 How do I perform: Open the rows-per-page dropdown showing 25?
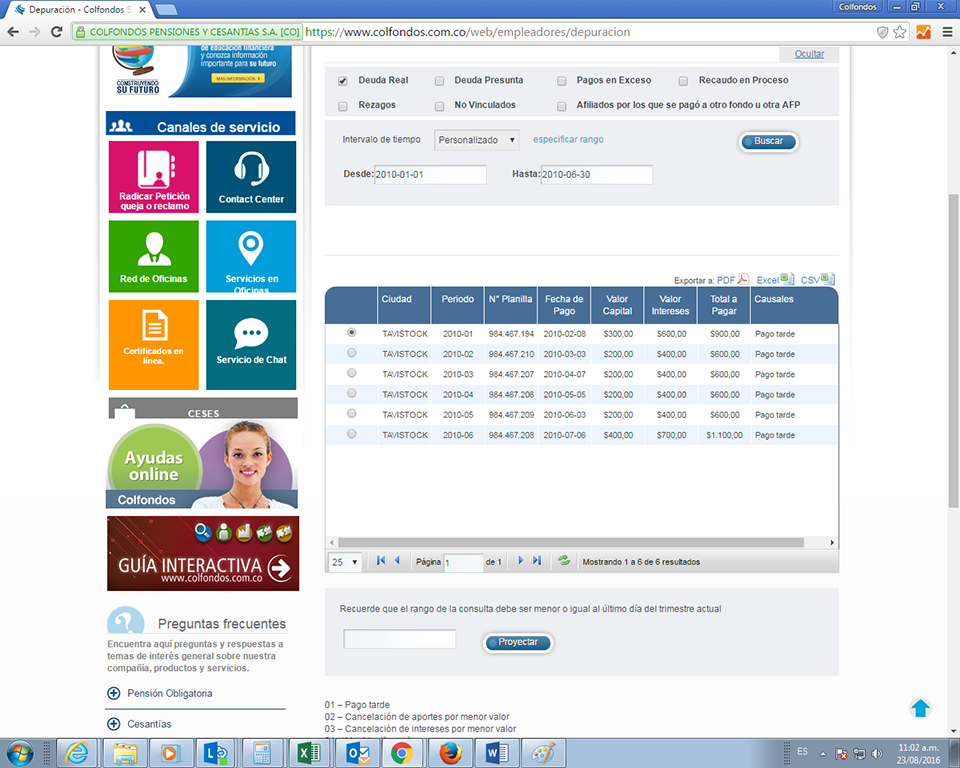tap(344, 562)
